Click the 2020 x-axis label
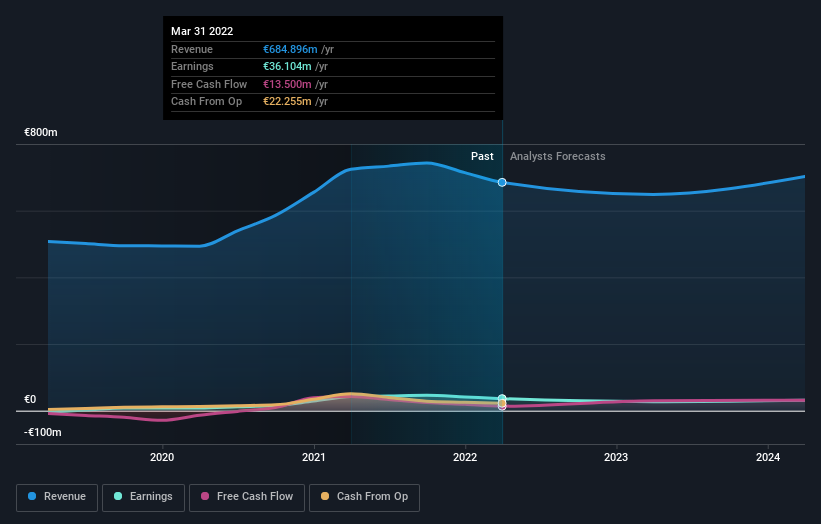This screenshot has height=524, width=821. coord(162,457)
